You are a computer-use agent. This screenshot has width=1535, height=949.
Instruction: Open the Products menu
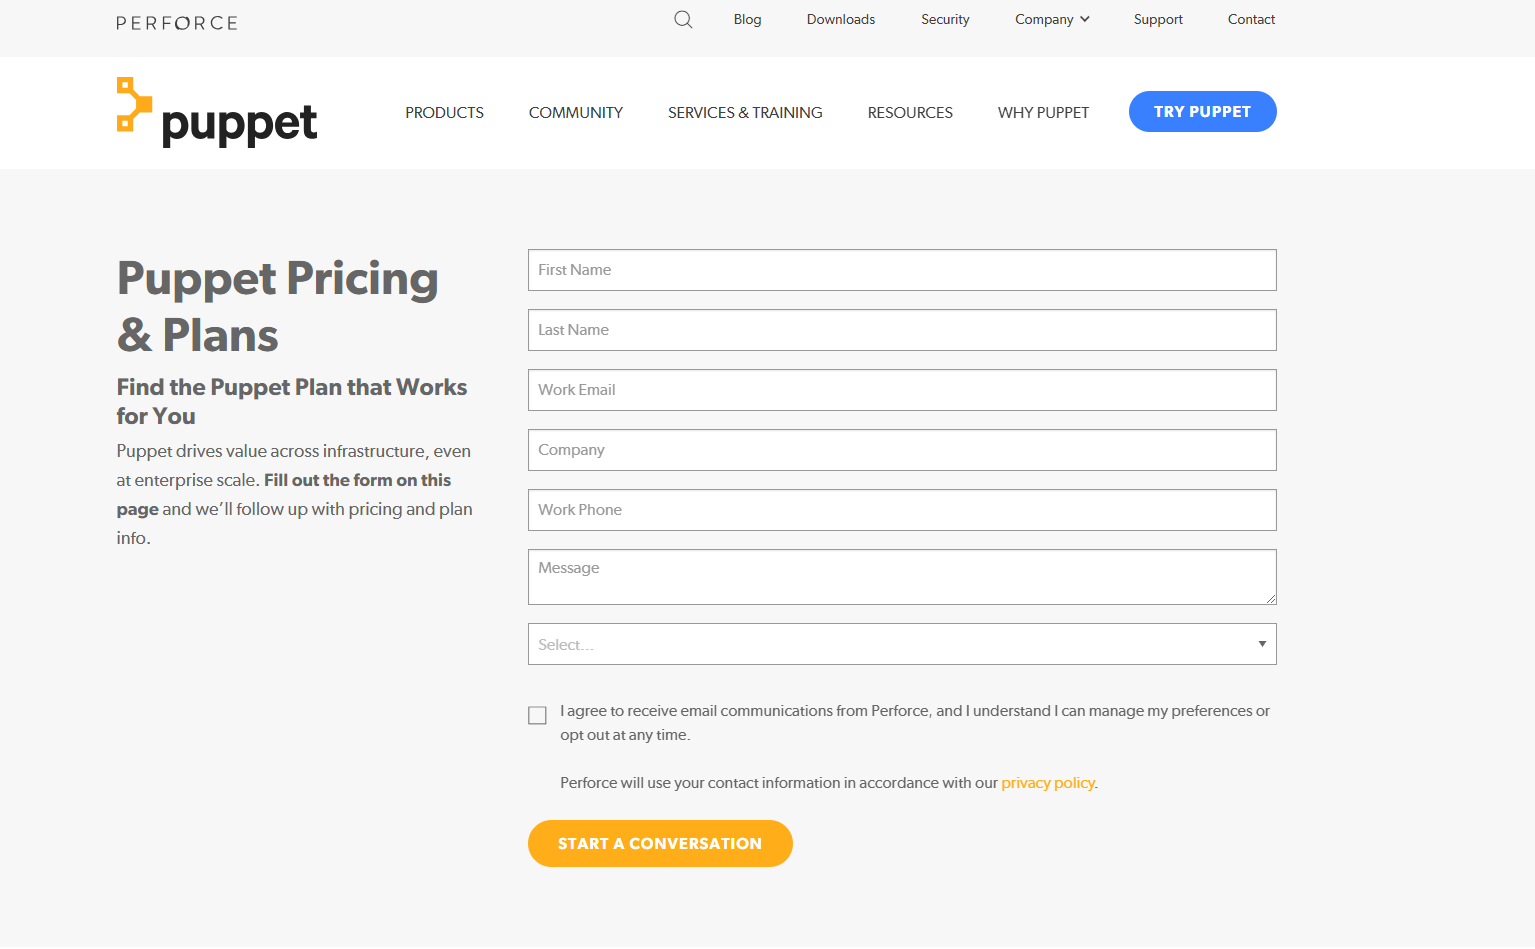pyautogui.click(x=444, y=112)
